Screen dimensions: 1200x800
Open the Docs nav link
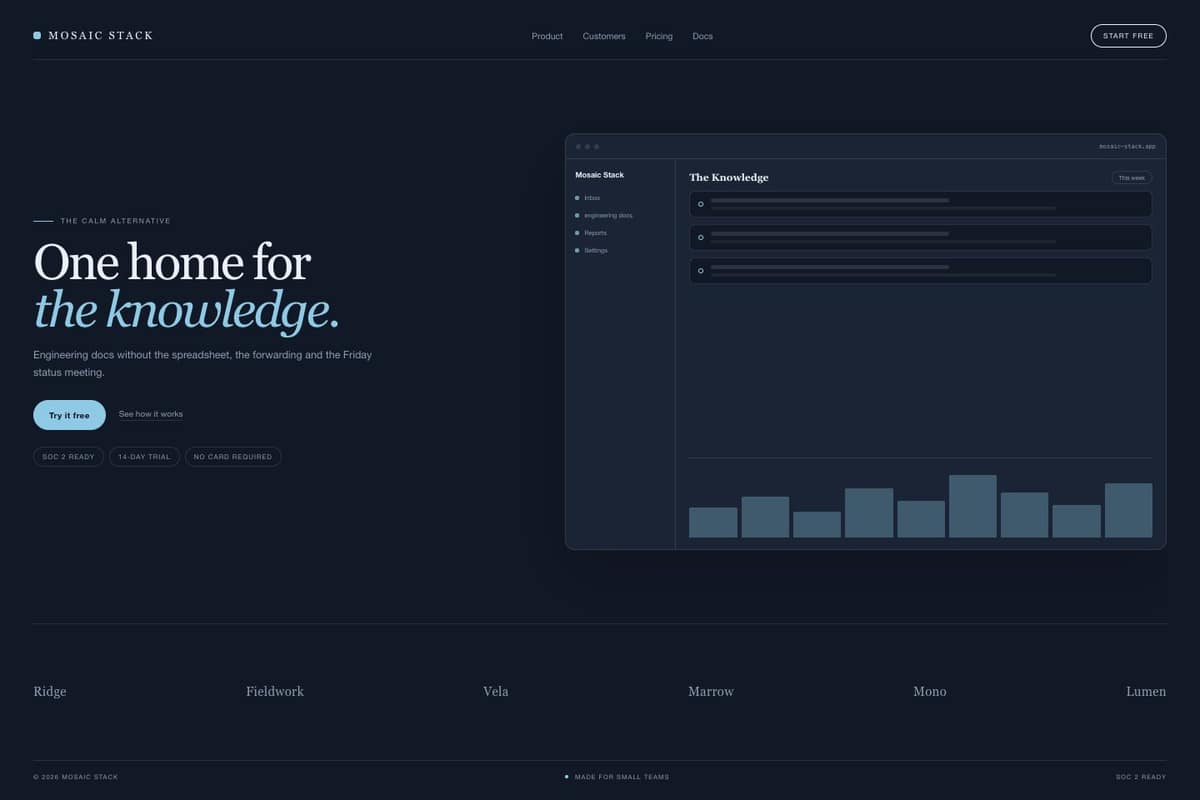coord(702,36)
